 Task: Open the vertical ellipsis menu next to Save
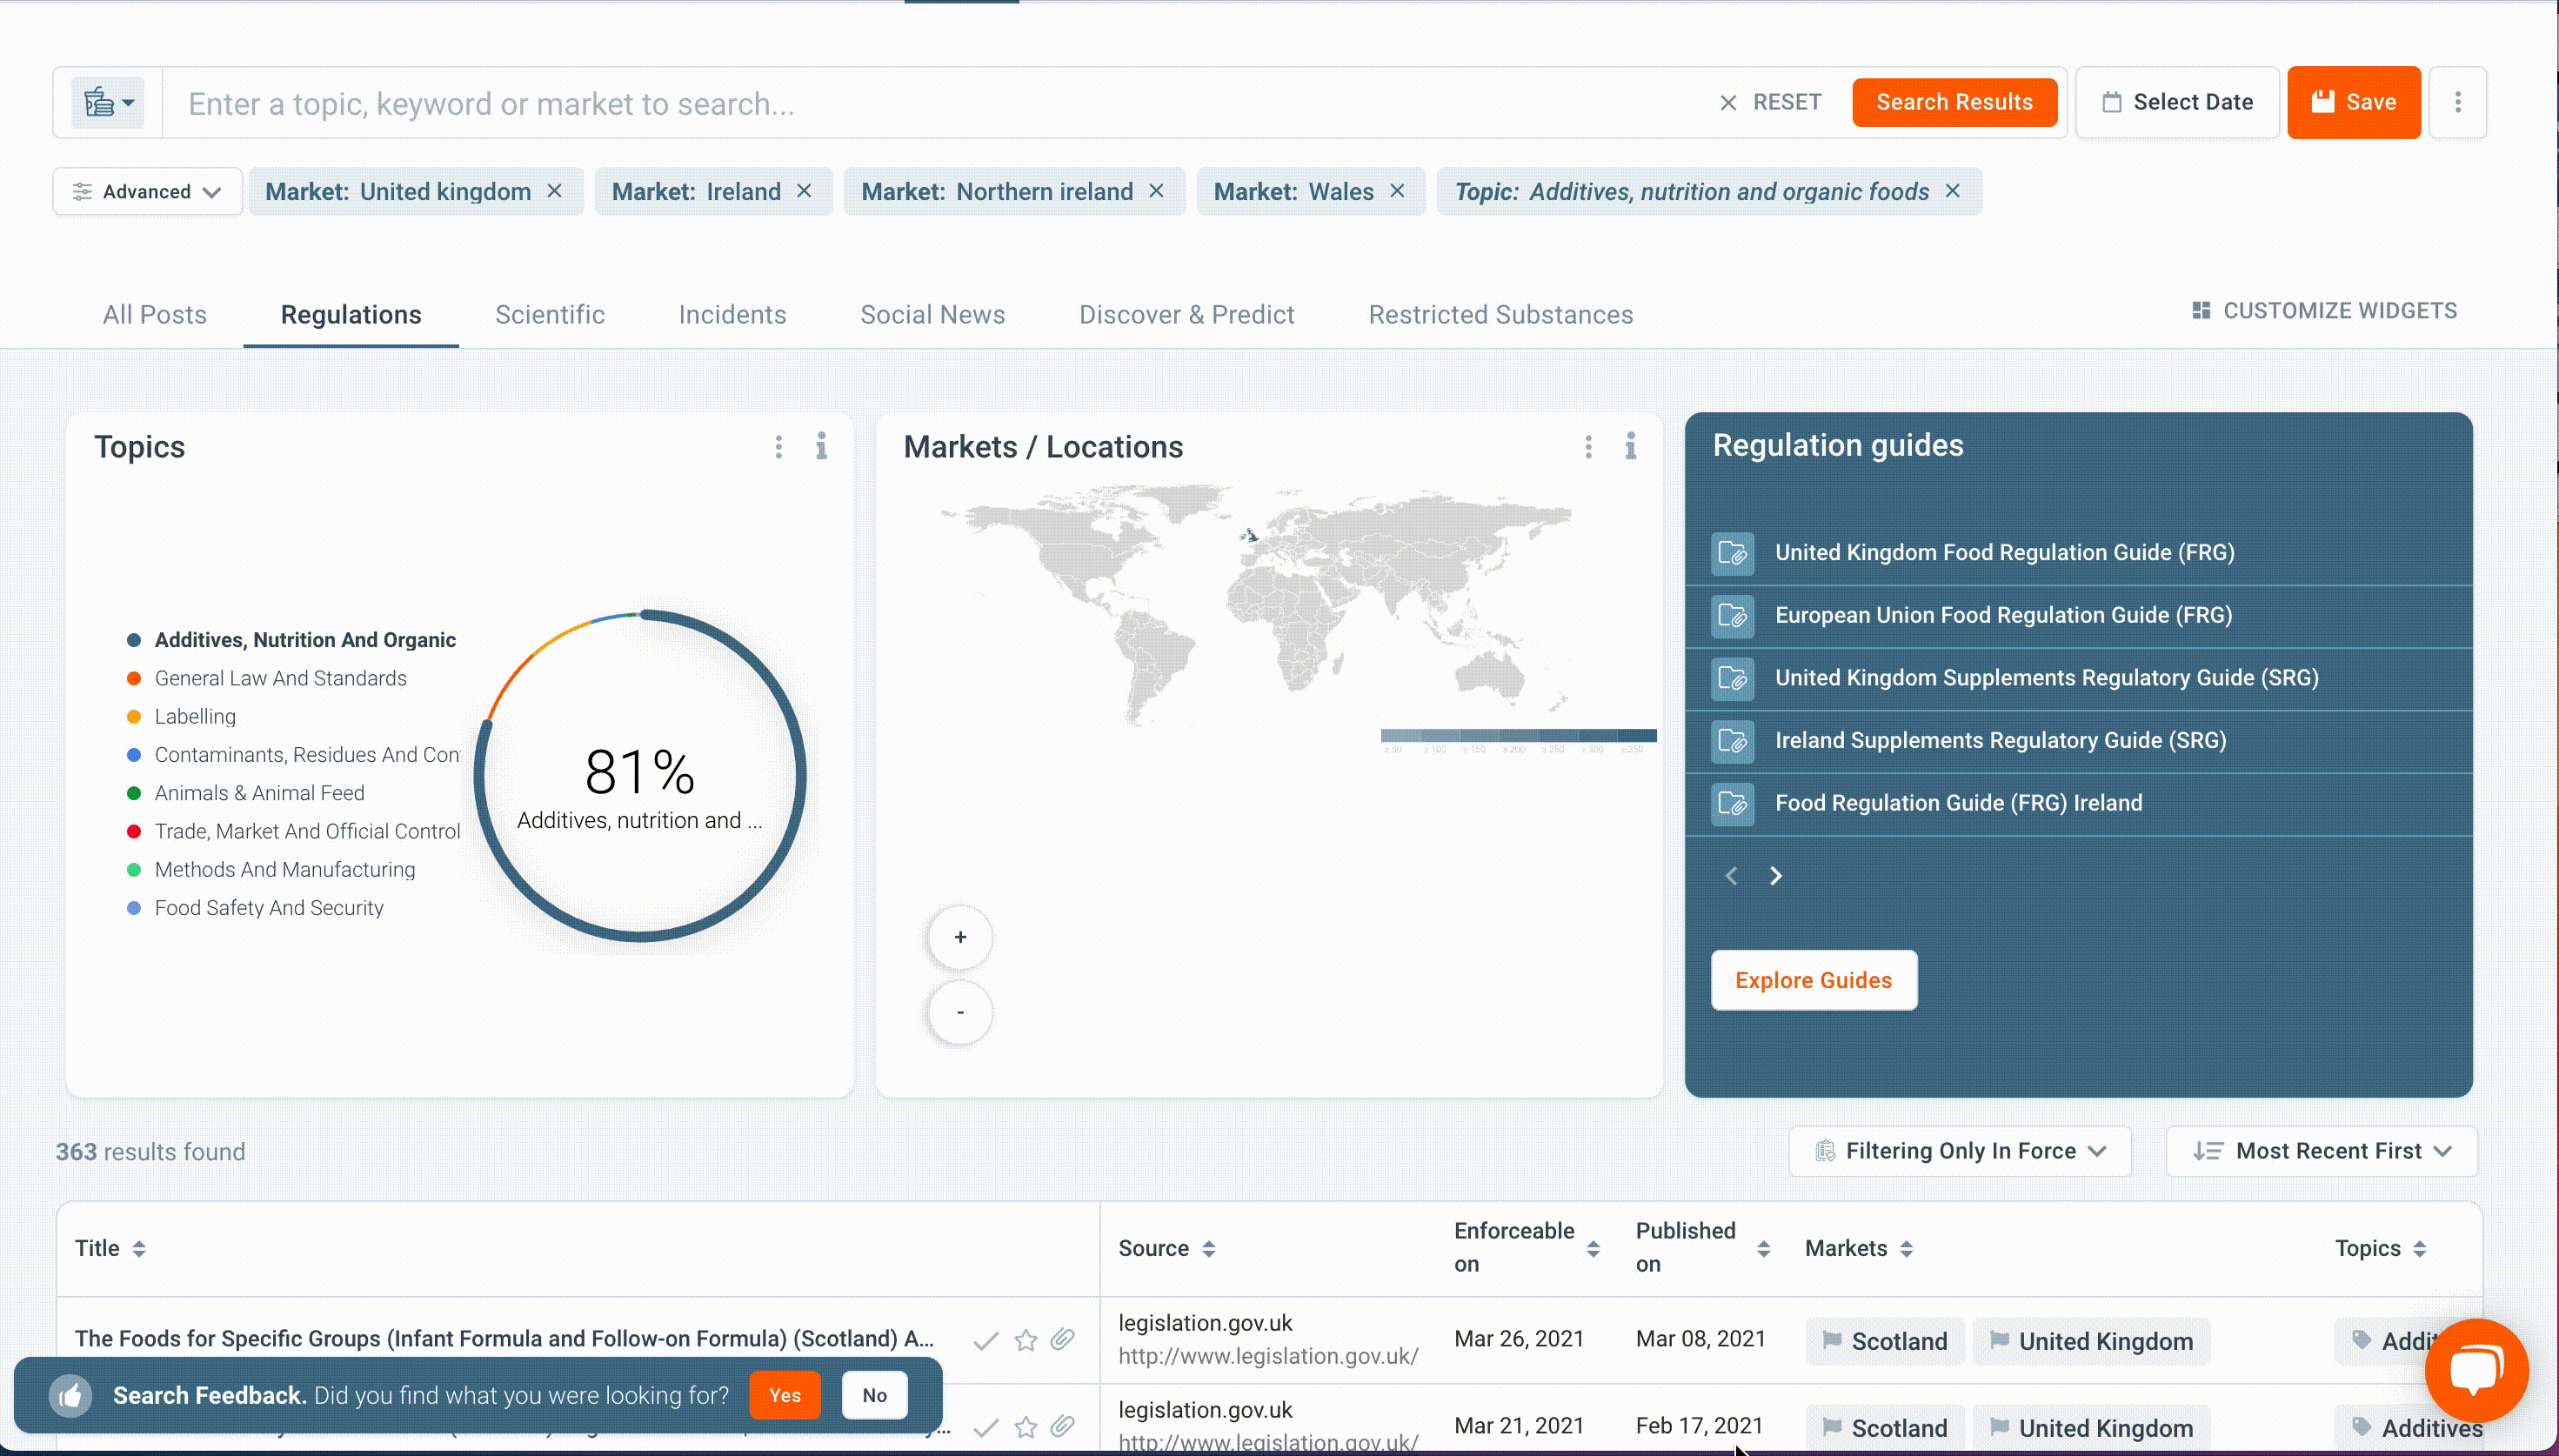click(x=2457, y=102)
